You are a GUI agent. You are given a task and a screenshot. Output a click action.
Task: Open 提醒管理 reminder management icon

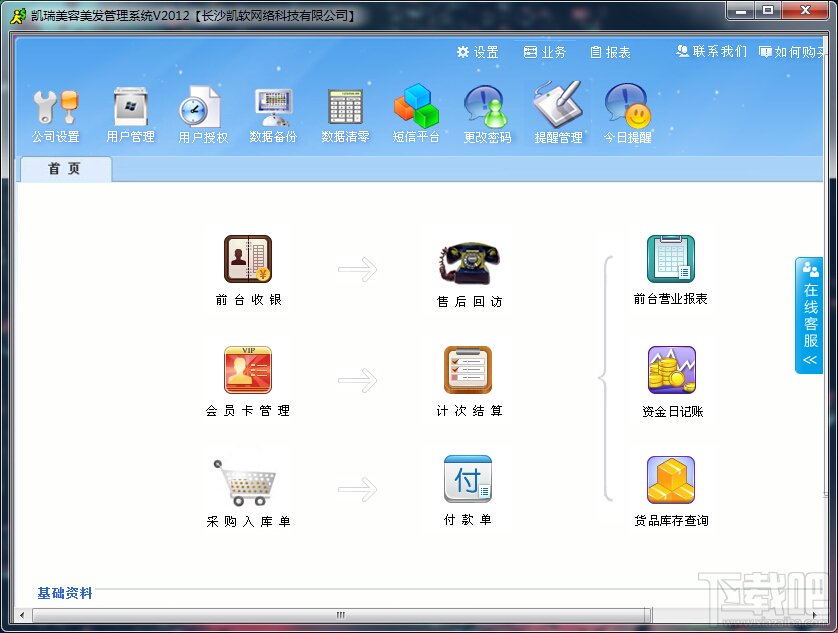tap(558, 113)
